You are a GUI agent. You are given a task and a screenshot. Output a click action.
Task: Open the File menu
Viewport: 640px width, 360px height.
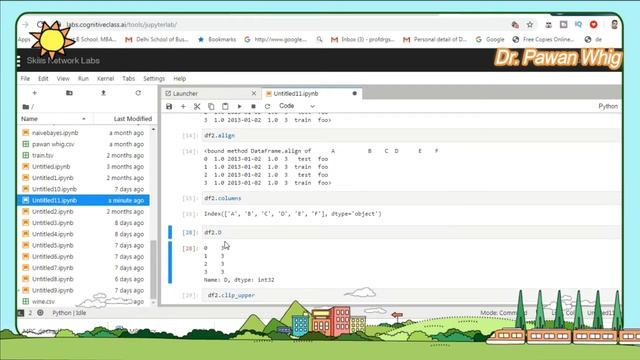tap(25, 78)
